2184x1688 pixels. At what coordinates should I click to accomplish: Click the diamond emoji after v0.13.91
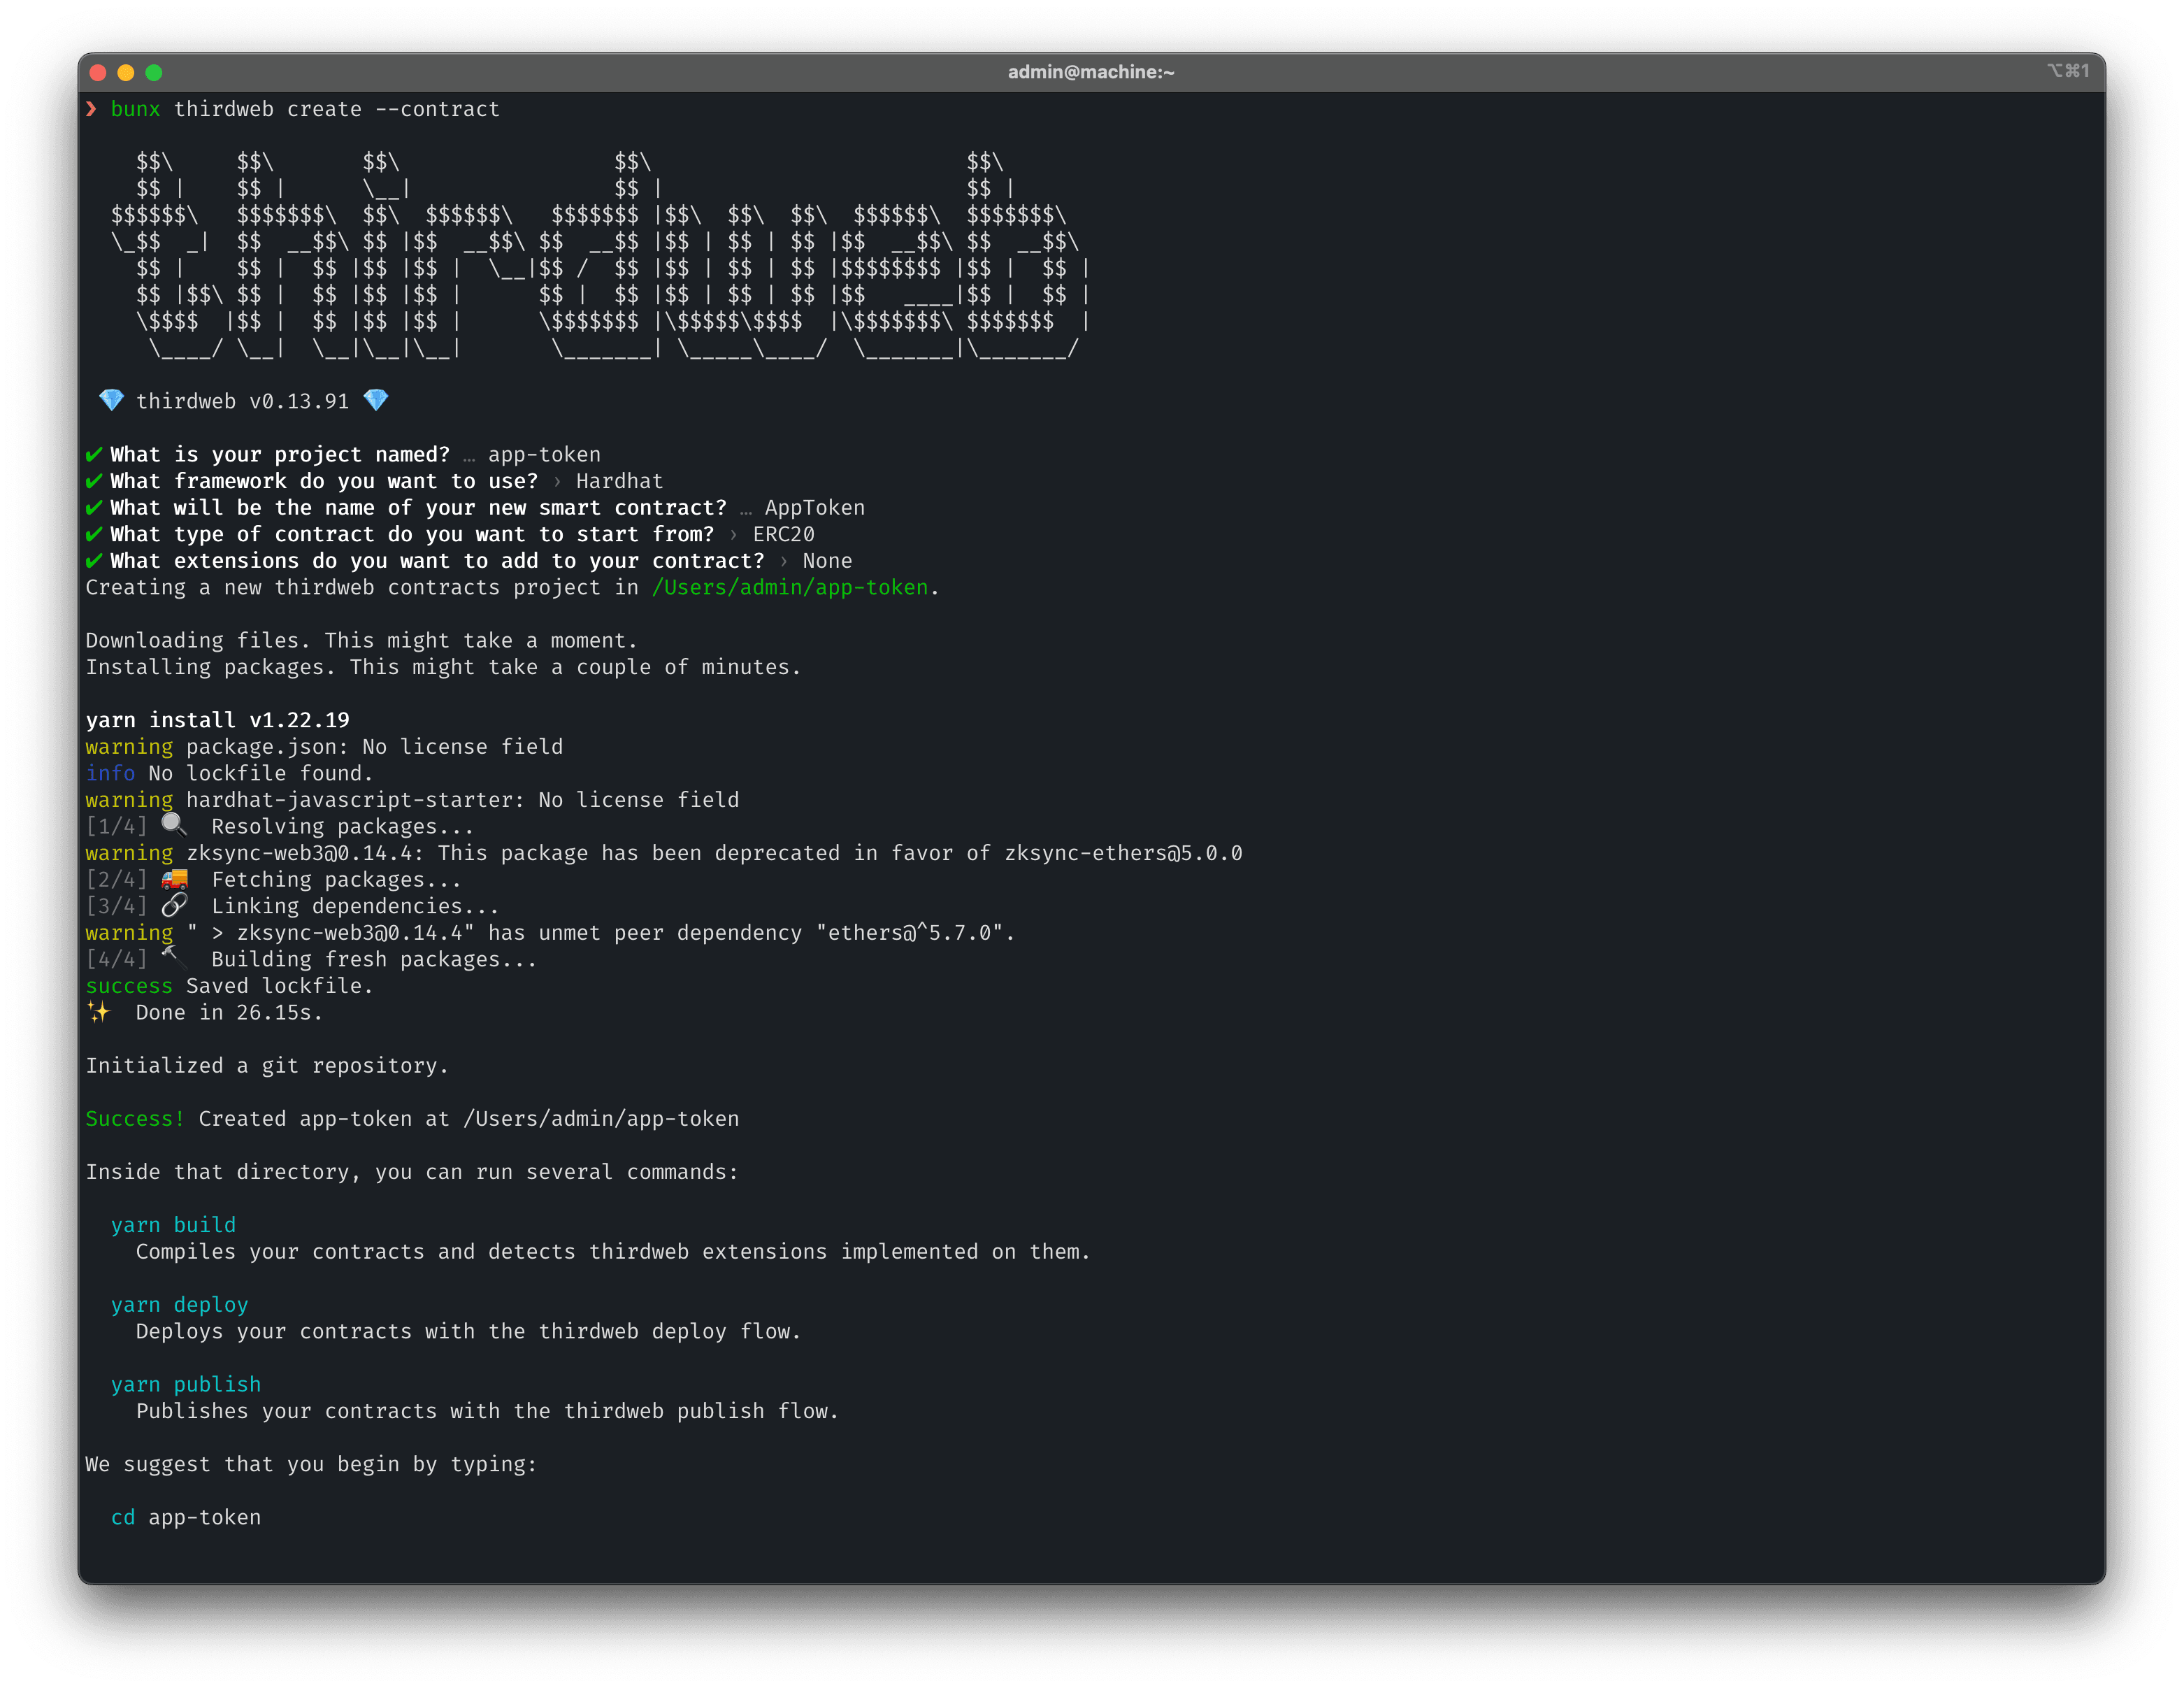pos(376,401)
